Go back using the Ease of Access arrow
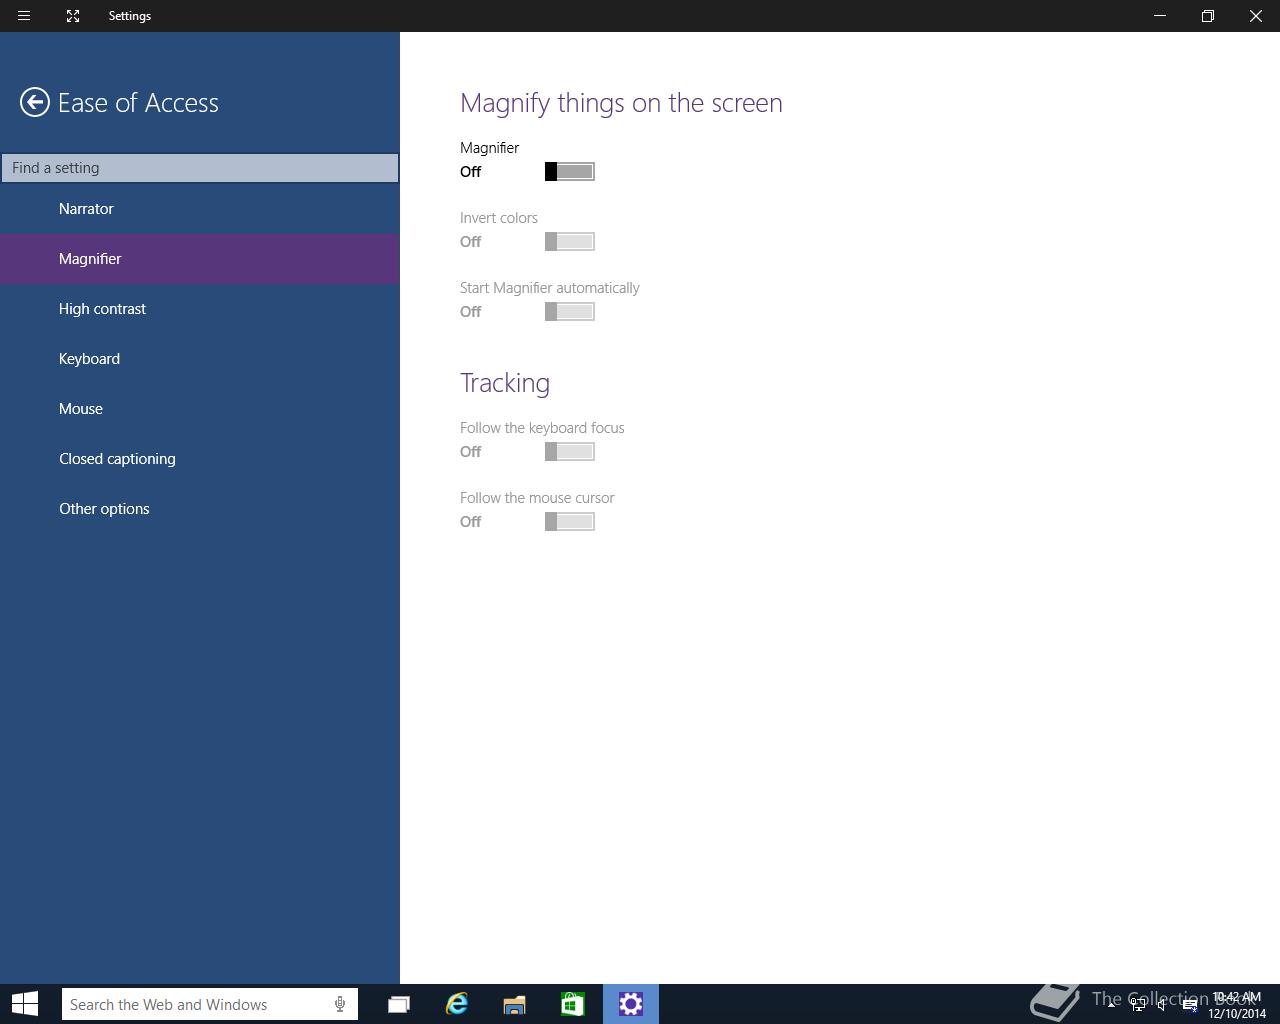The width and height of the screenshot is (1280, 1024). 35,102
